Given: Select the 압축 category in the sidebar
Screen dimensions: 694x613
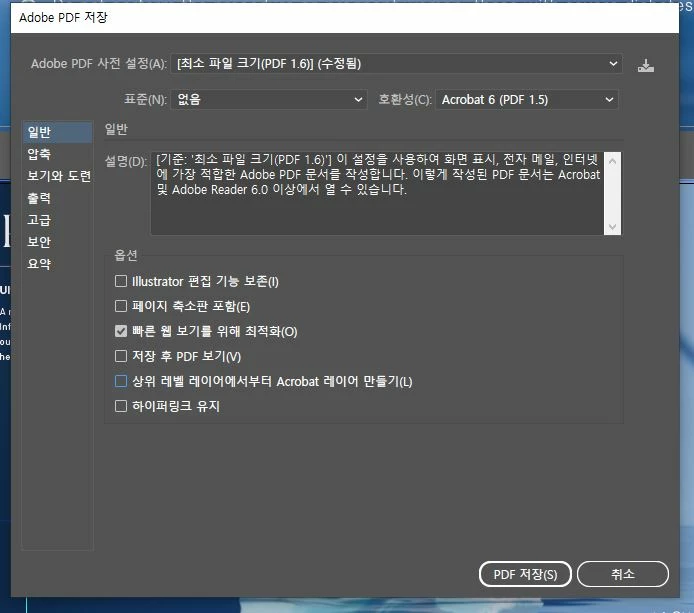Looking at the screenshot, I should [58, 154].
